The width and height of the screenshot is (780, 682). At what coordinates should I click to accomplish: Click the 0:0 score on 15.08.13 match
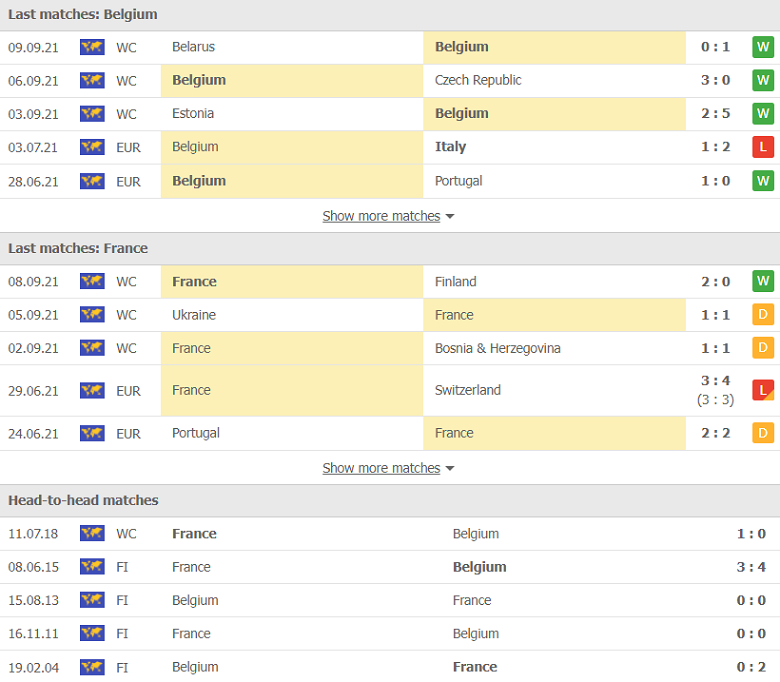[751, 600]
